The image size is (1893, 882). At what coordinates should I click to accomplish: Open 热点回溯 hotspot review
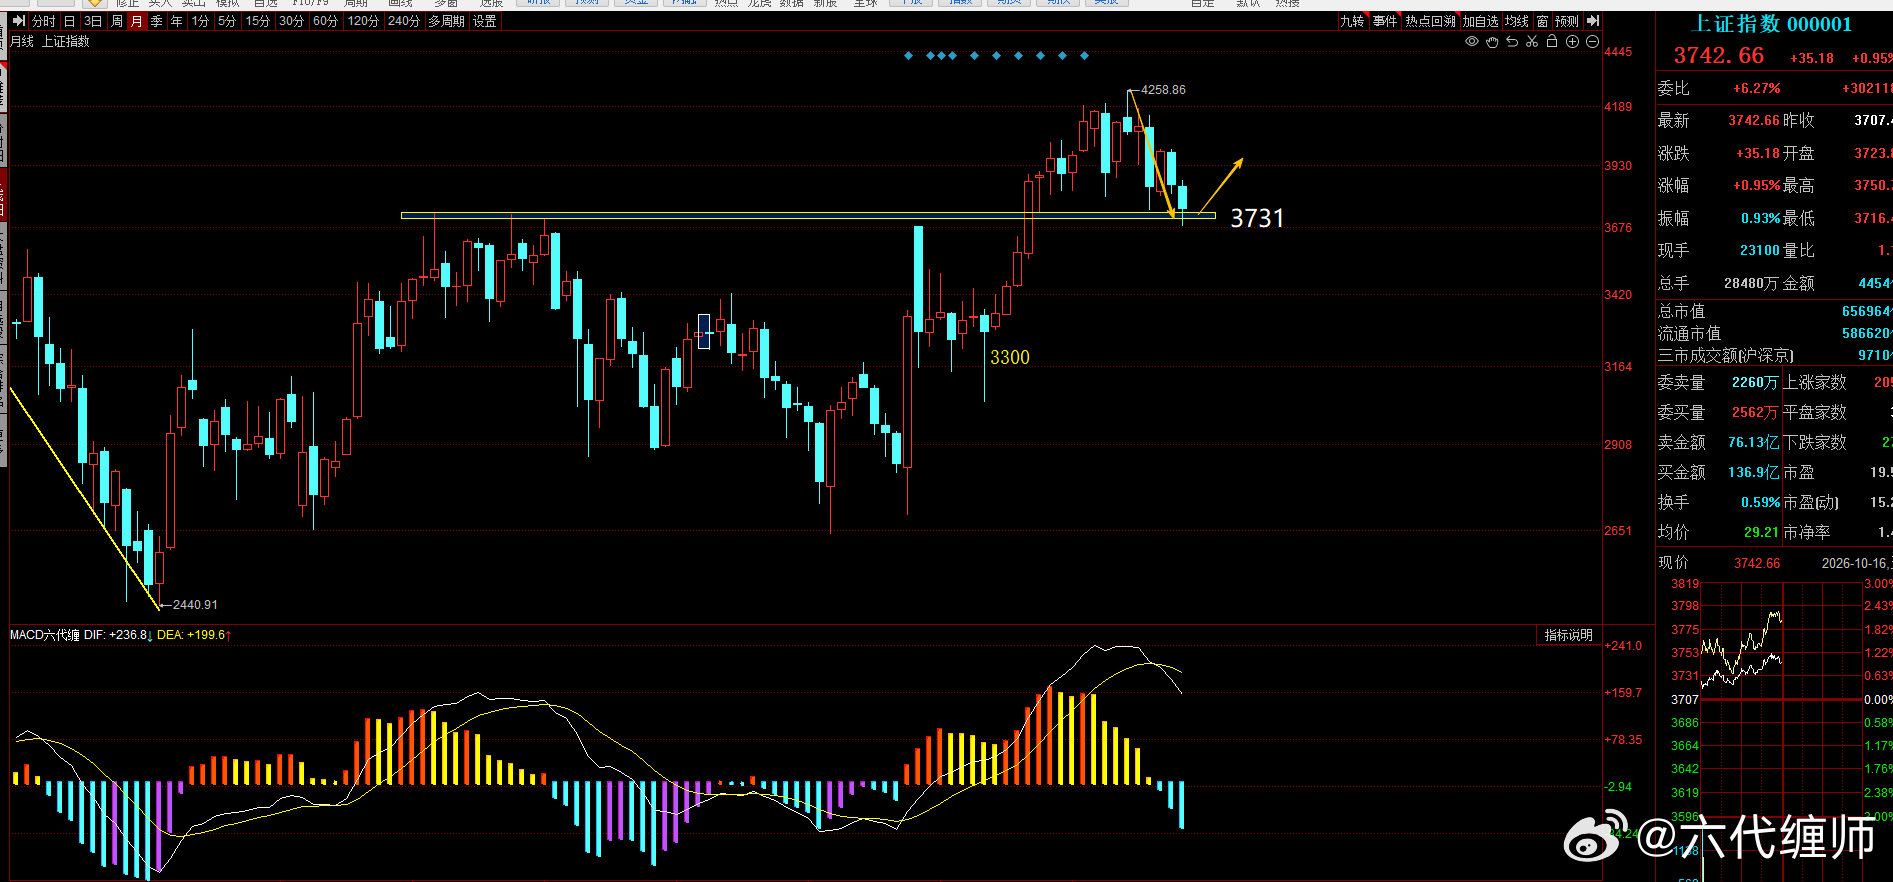pos(1430,21)
